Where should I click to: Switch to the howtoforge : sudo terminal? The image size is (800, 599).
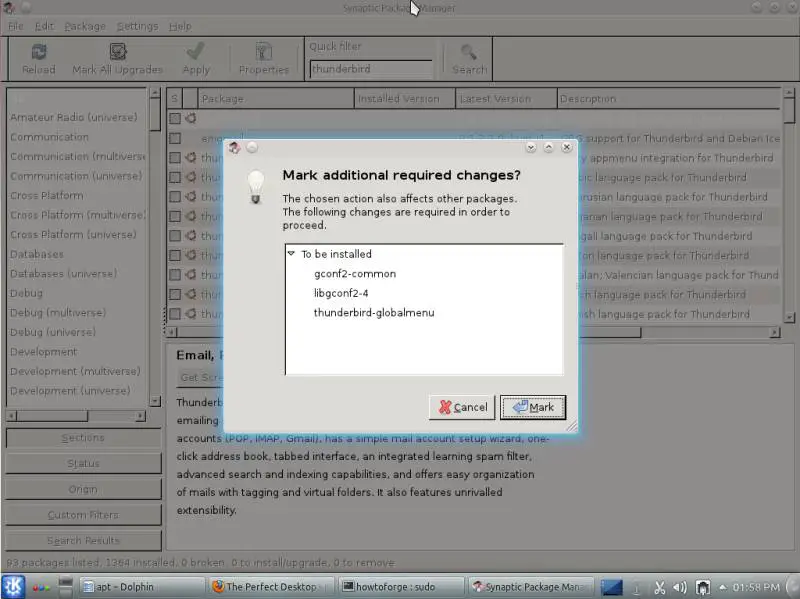(x=401, y=587)
